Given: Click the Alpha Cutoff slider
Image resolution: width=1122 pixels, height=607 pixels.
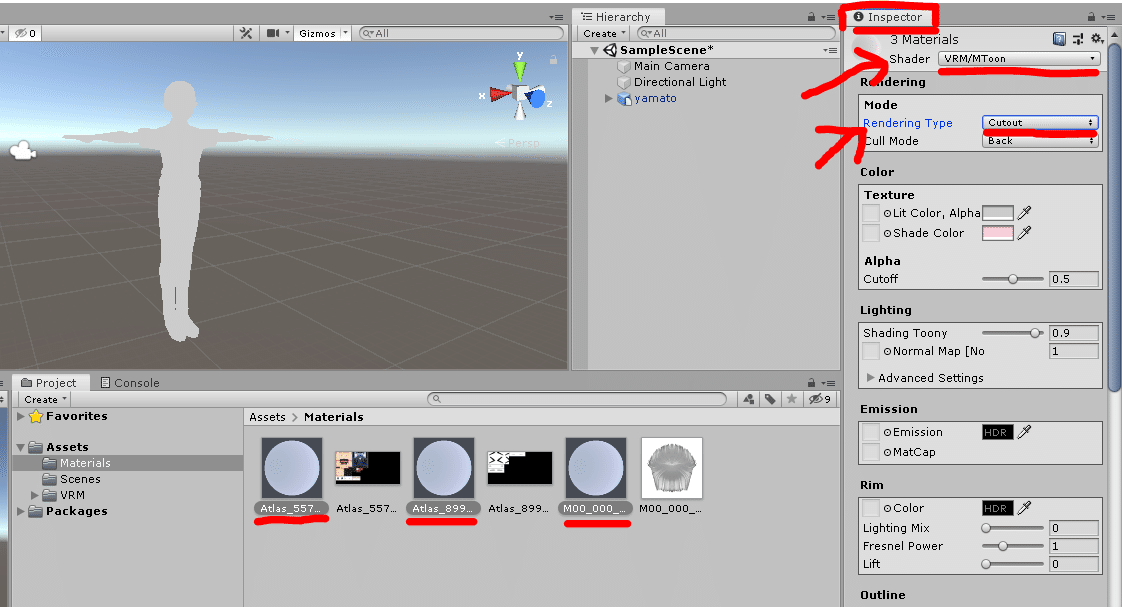Looking at the screenshot, I should pyautogui.click(x=1013, y=279).
